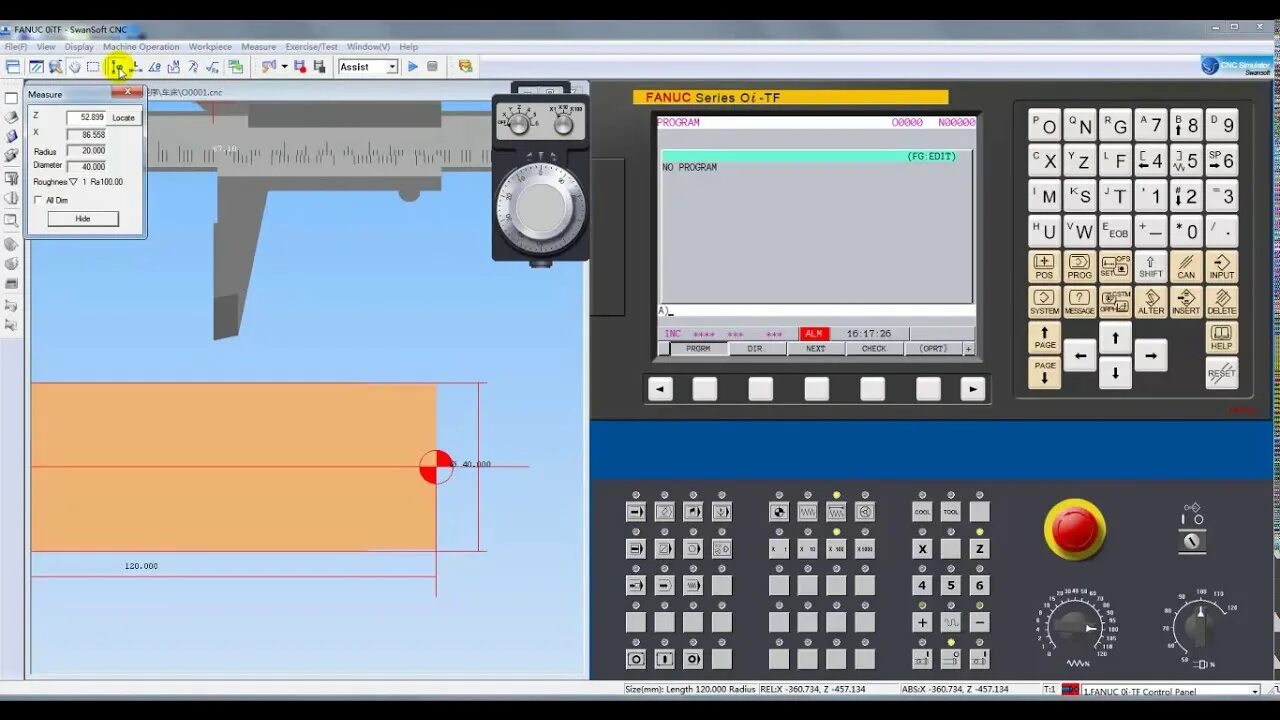Click the POS key on FANUC keypad

pos(1044,266)
